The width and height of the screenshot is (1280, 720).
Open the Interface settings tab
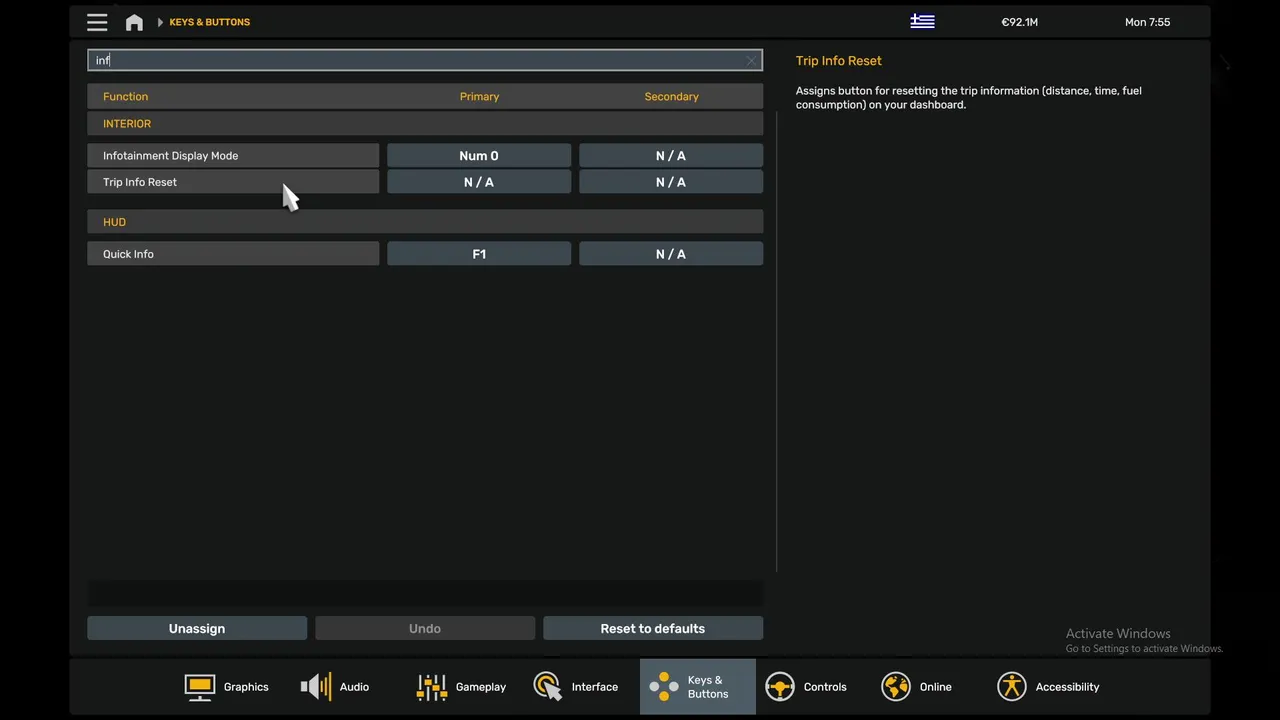576,687
